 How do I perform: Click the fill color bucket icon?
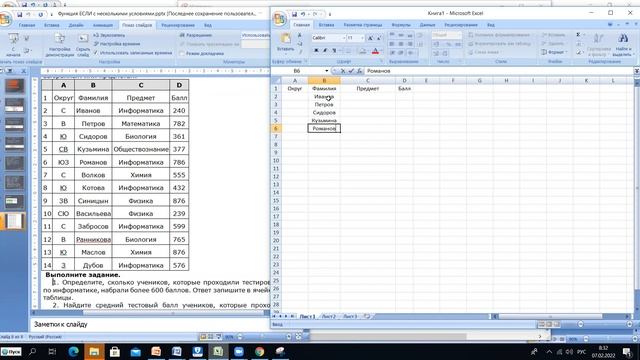click(x=362, y=51)
